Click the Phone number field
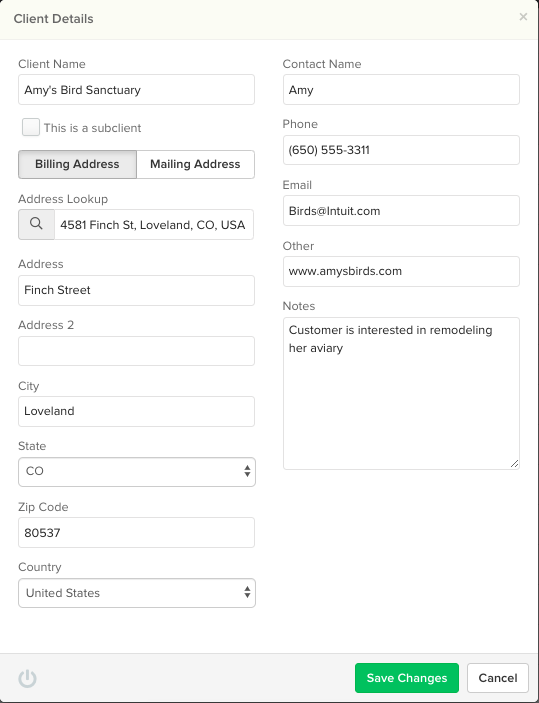 pyautogui.click(x=401, y=150)
